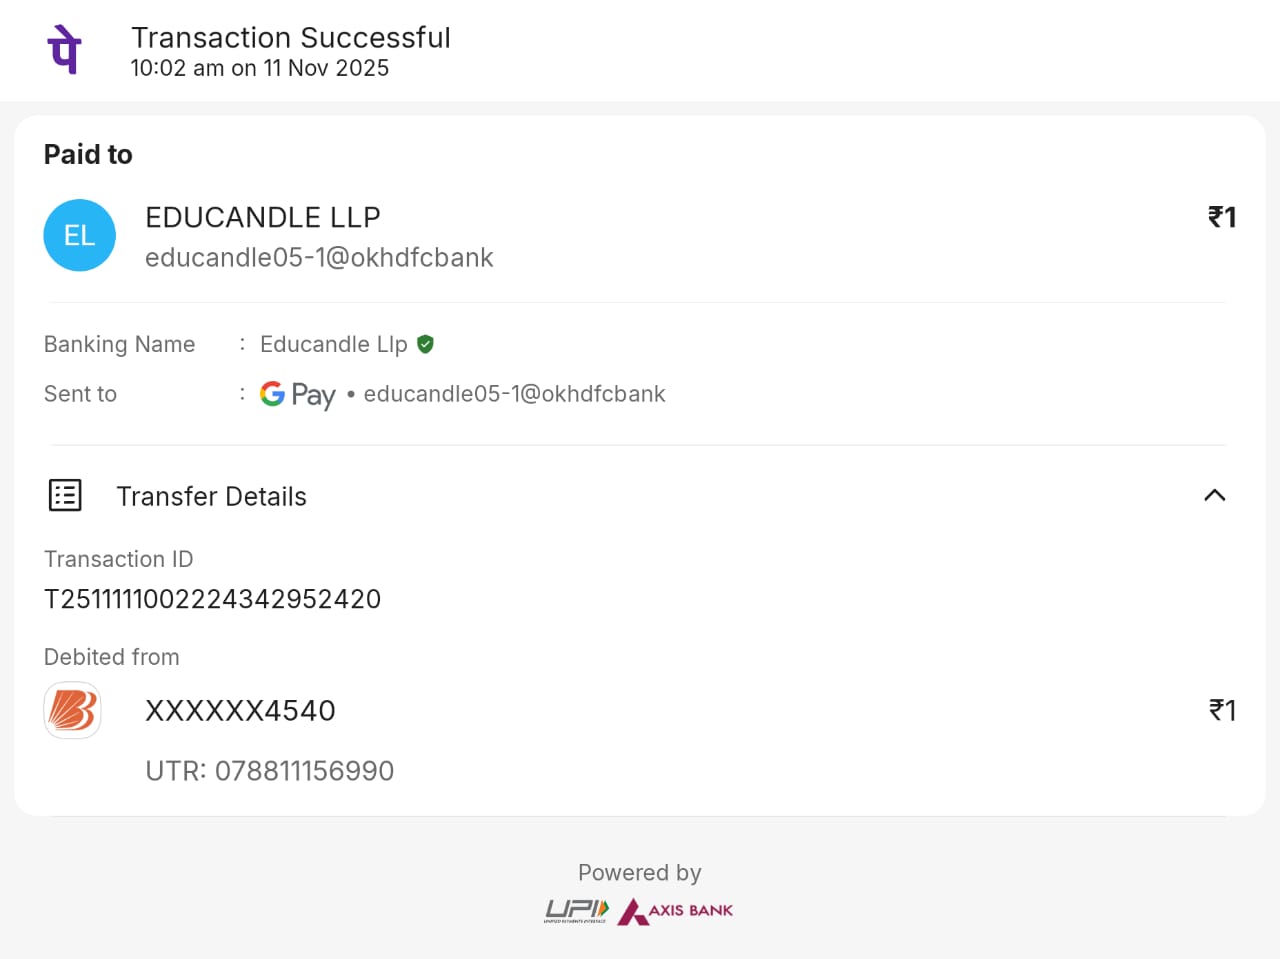Collapse the Transfer Details chevron

pos(1214,495)
